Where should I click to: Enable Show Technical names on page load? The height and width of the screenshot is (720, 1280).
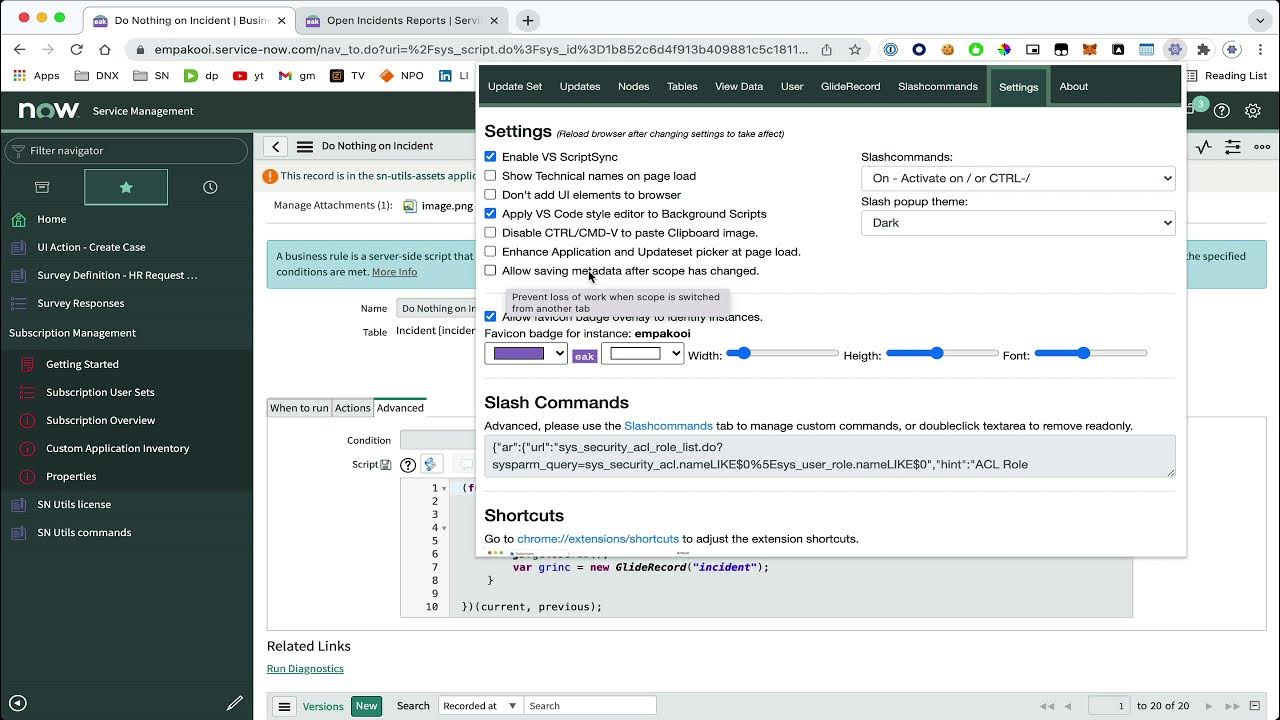[x=490, y=176]
